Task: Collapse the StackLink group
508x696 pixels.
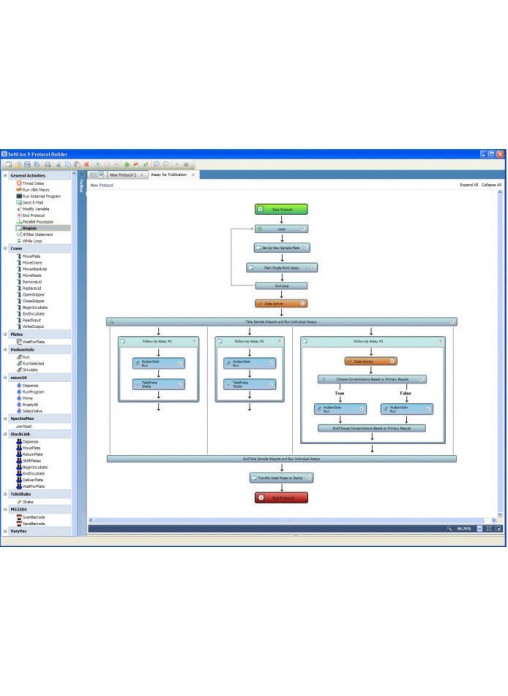Action: click(6, 434)
